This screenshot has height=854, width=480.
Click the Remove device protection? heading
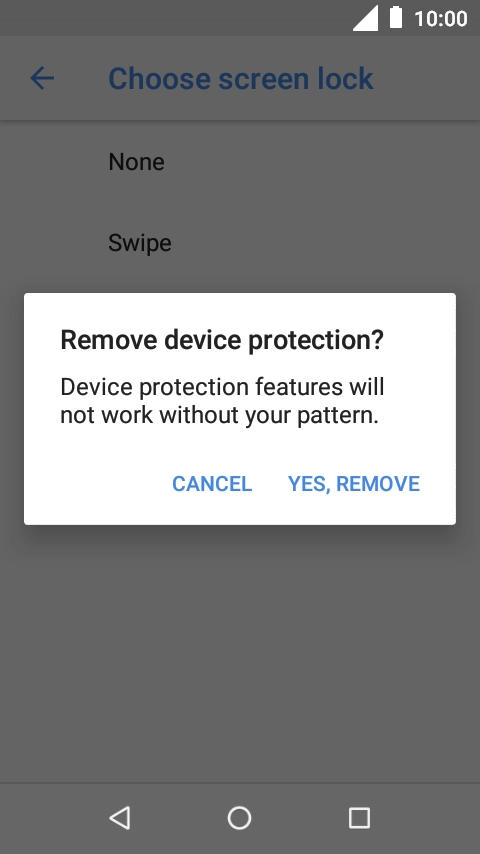(x=222, y=340)
